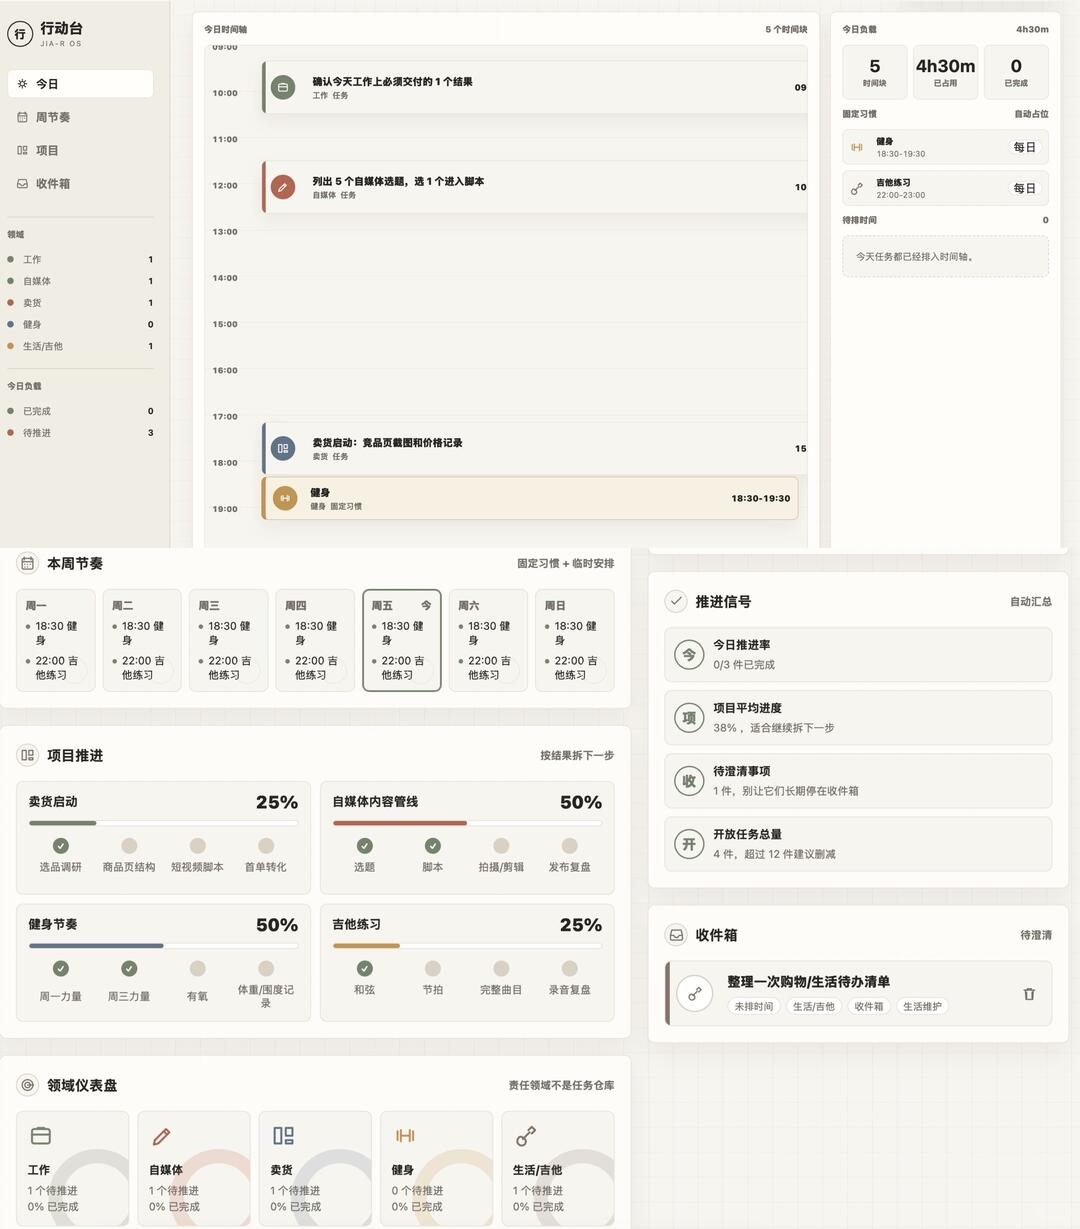Viewport: 1080px width, 1229px height.
Task: Click the 卖货 card icon in 领域仪表盘
Action: click(283, 1136)
